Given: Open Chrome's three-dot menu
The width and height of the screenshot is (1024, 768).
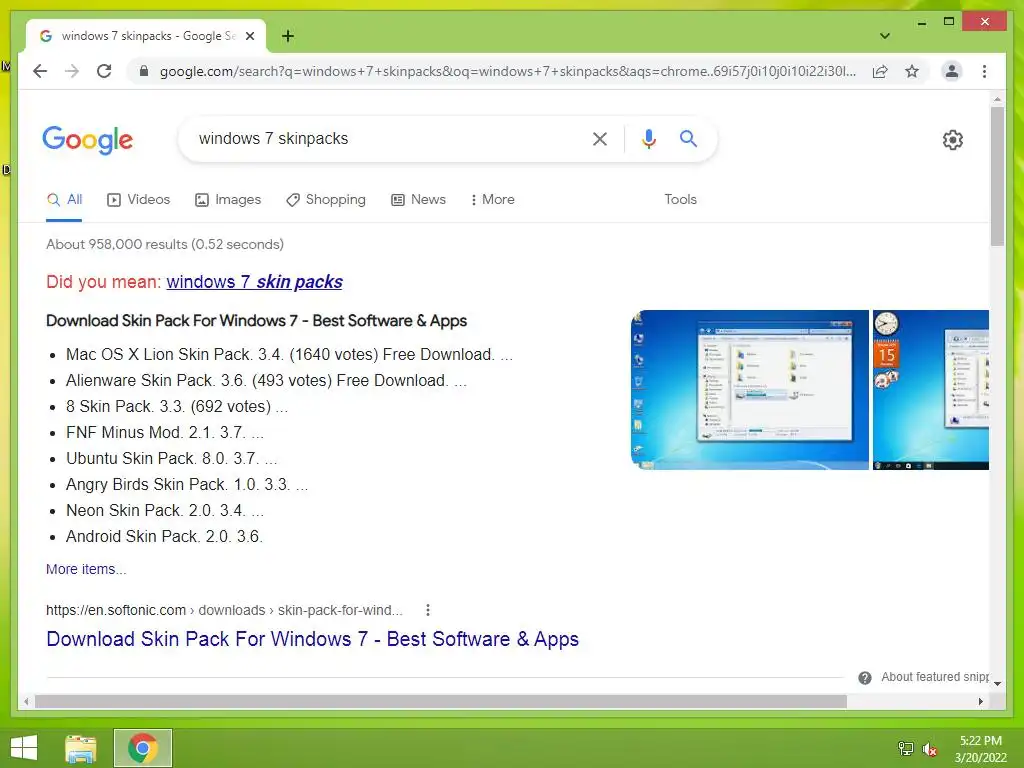Looking at the screenshot, I should coord(984,71).
